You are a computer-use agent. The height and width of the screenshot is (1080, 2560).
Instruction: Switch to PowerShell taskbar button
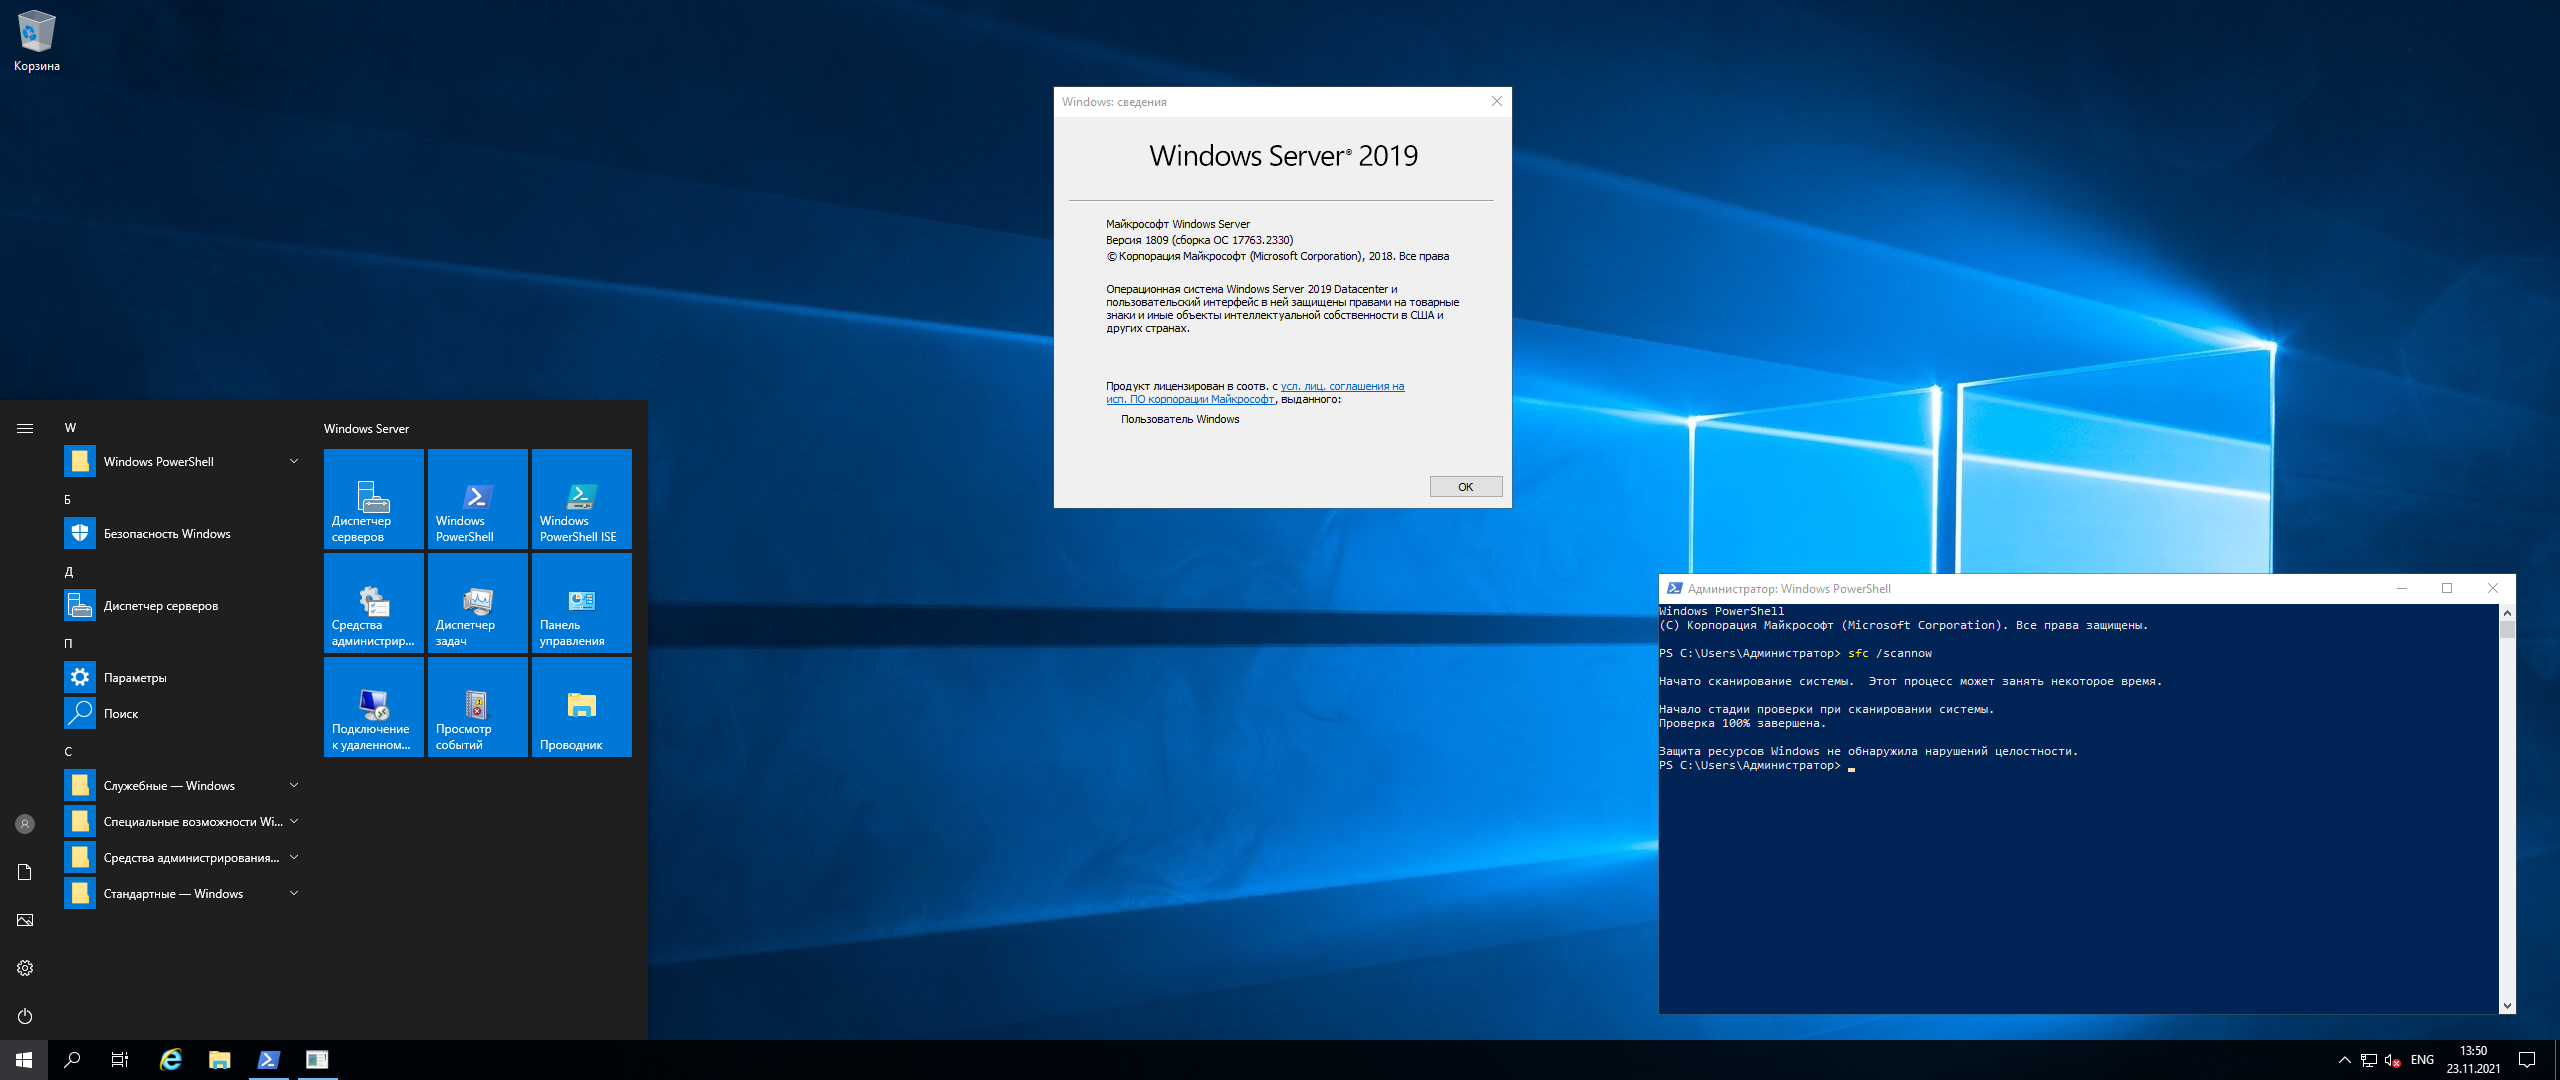[268, 1060]
